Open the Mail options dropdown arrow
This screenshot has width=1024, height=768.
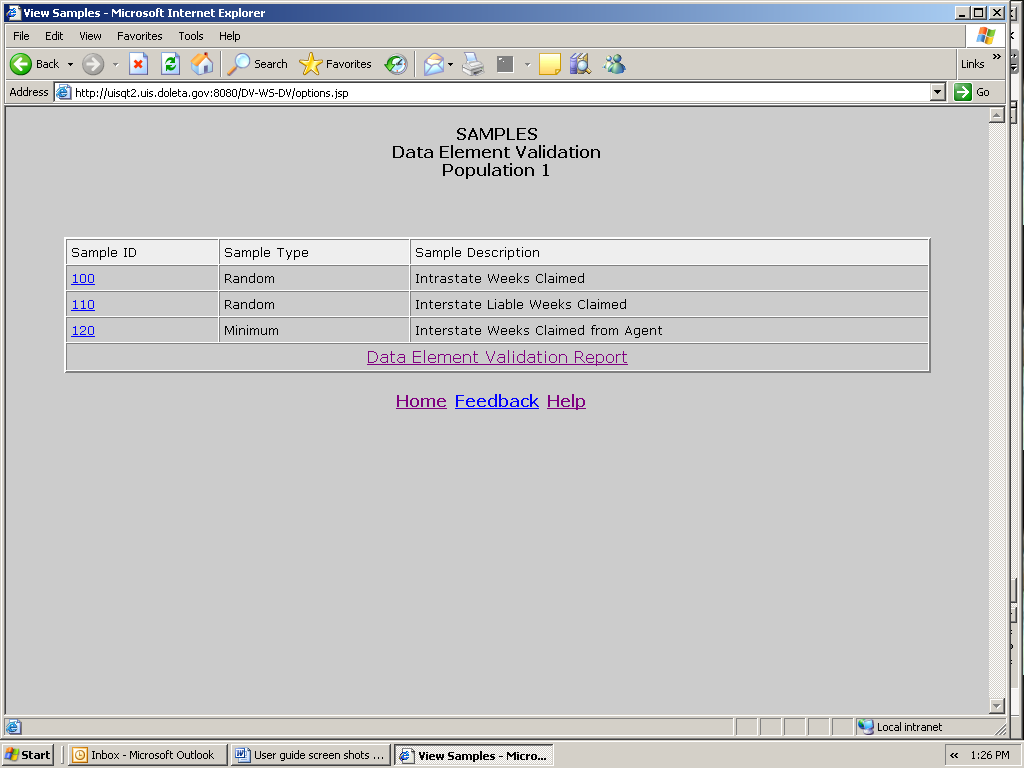(x=451, y=65)
